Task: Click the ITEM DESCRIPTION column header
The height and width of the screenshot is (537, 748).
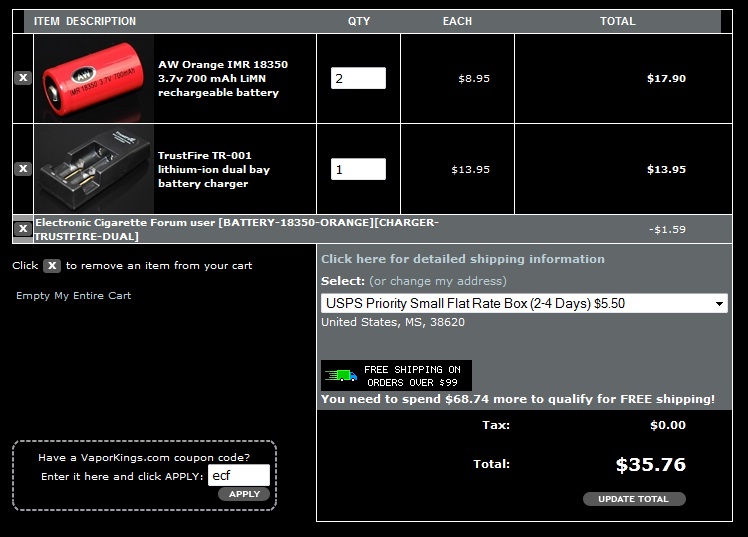Action: tap(85, 21)
